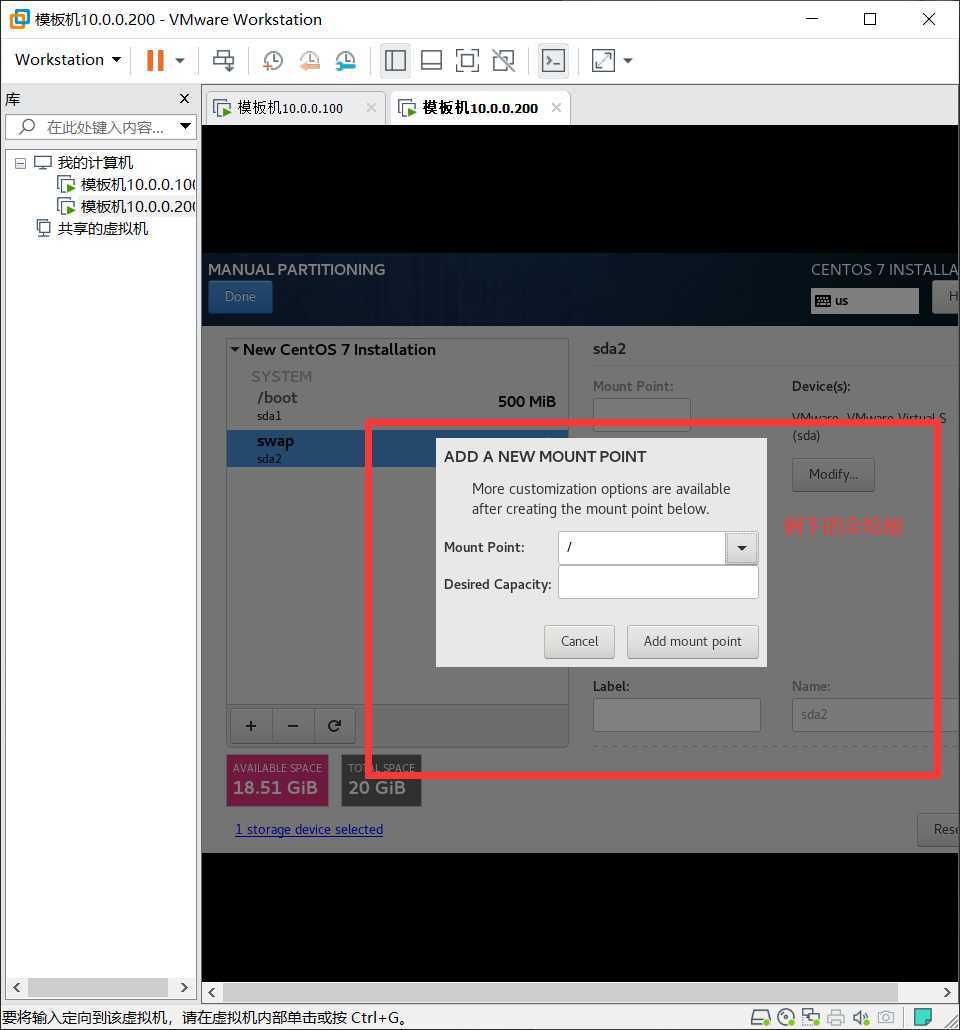The width and height of the screenshot is (960, 1030).
Task: Open the stretch display dropdown arrow
Action: [x=628, y=60]
